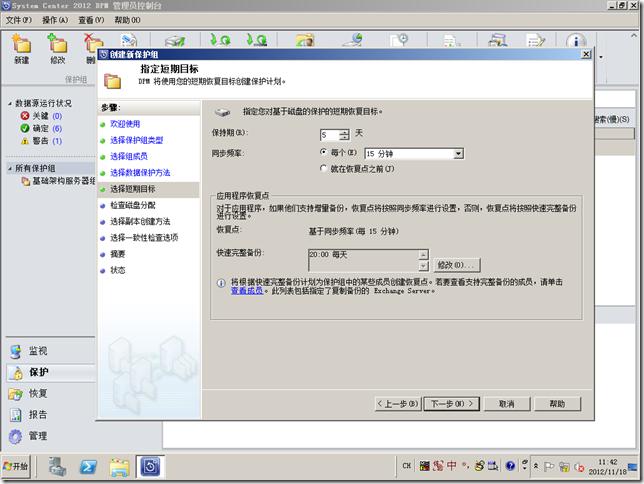Click the DPM console taskbar icon

pos(150,467)
